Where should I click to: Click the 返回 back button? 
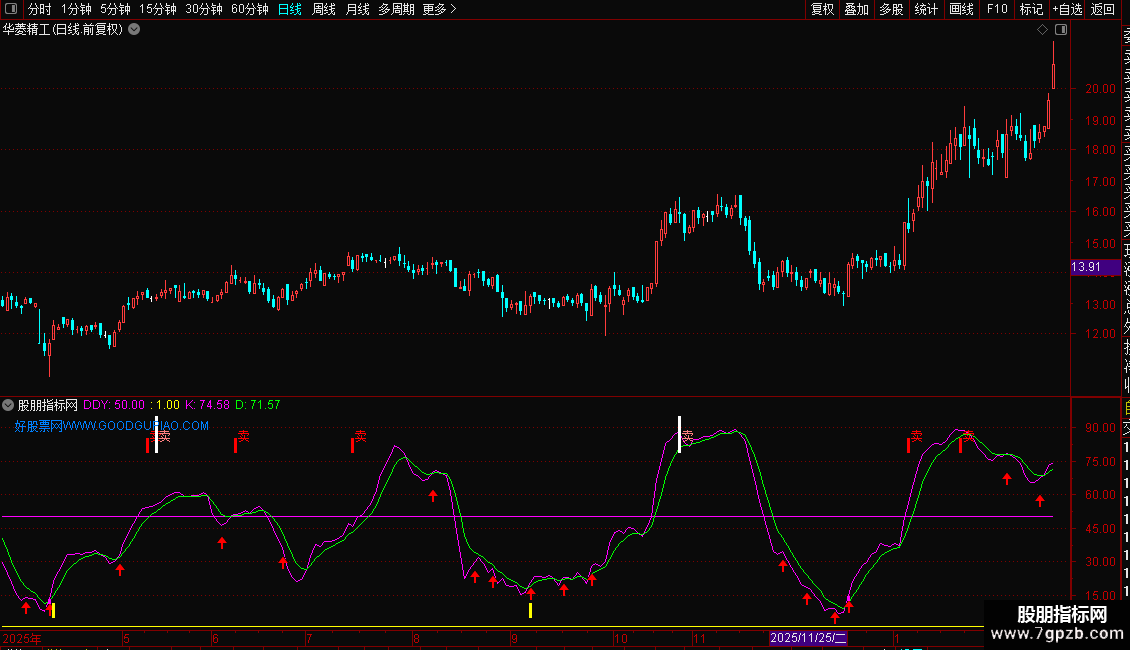[1103, 9]
